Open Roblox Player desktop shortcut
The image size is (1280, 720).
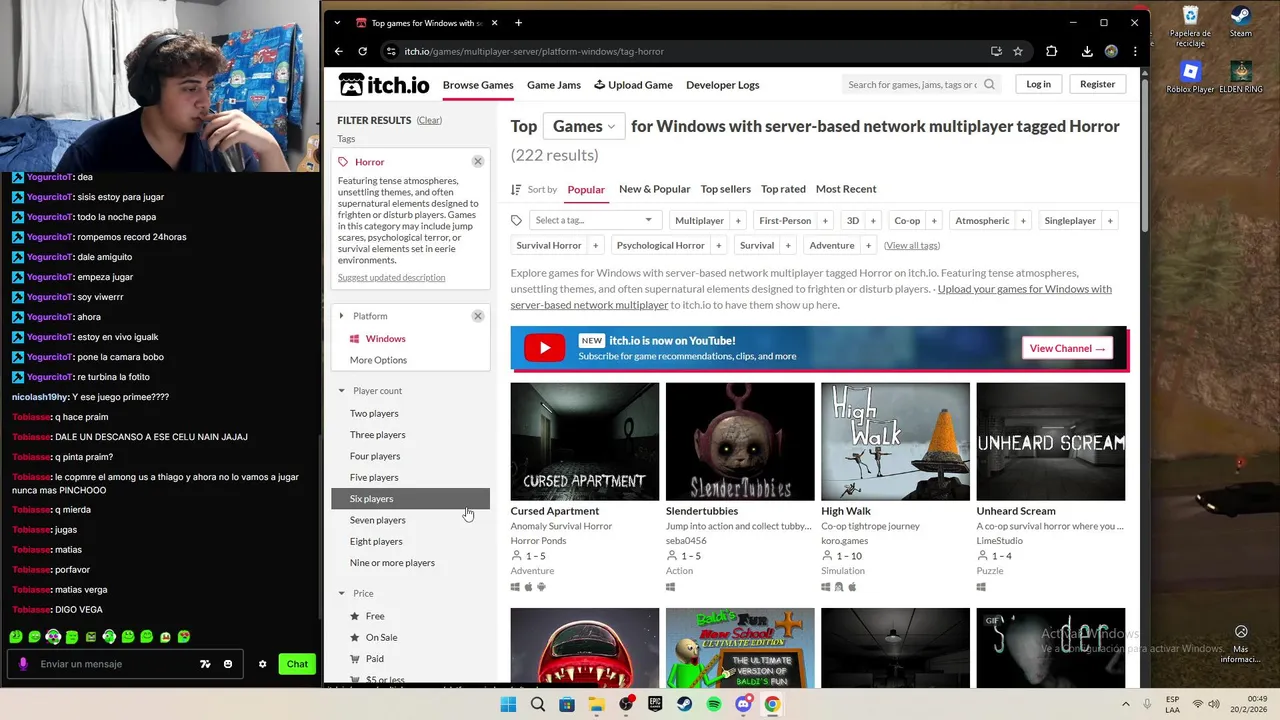pos(1190,78)
